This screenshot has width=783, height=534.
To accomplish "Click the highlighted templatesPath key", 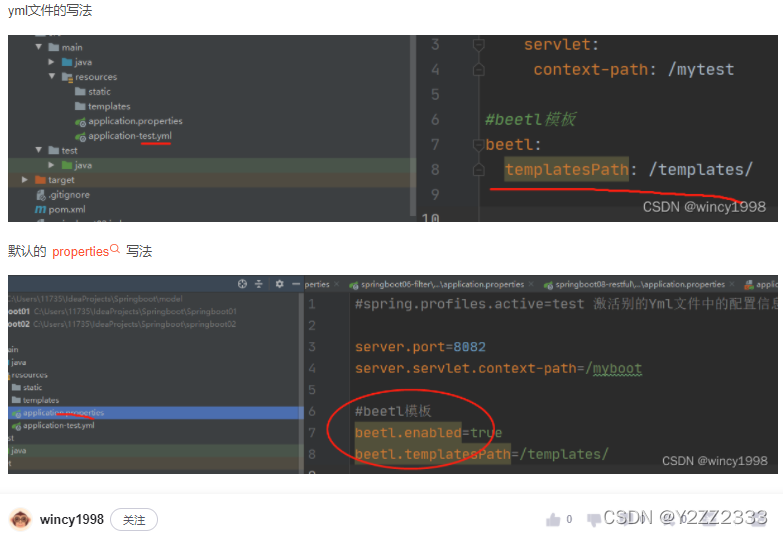I will pyautogui.click(x=566, y=169).
